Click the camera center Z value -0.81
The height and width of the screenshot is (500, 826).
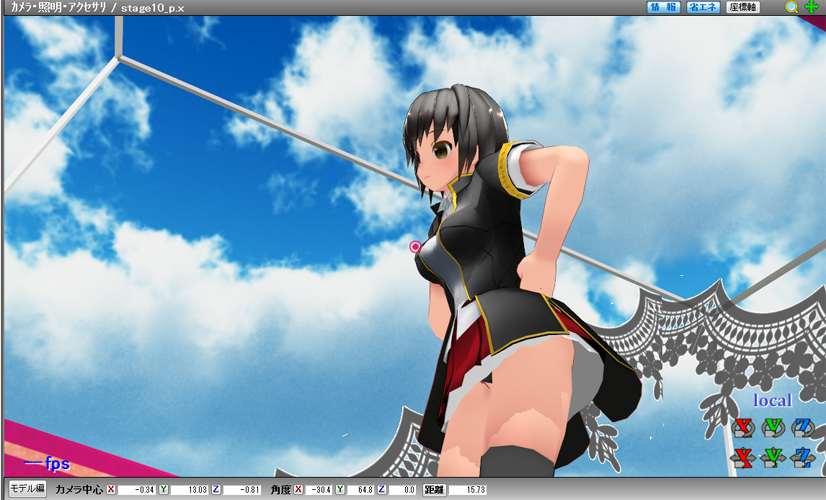point(242,489)
